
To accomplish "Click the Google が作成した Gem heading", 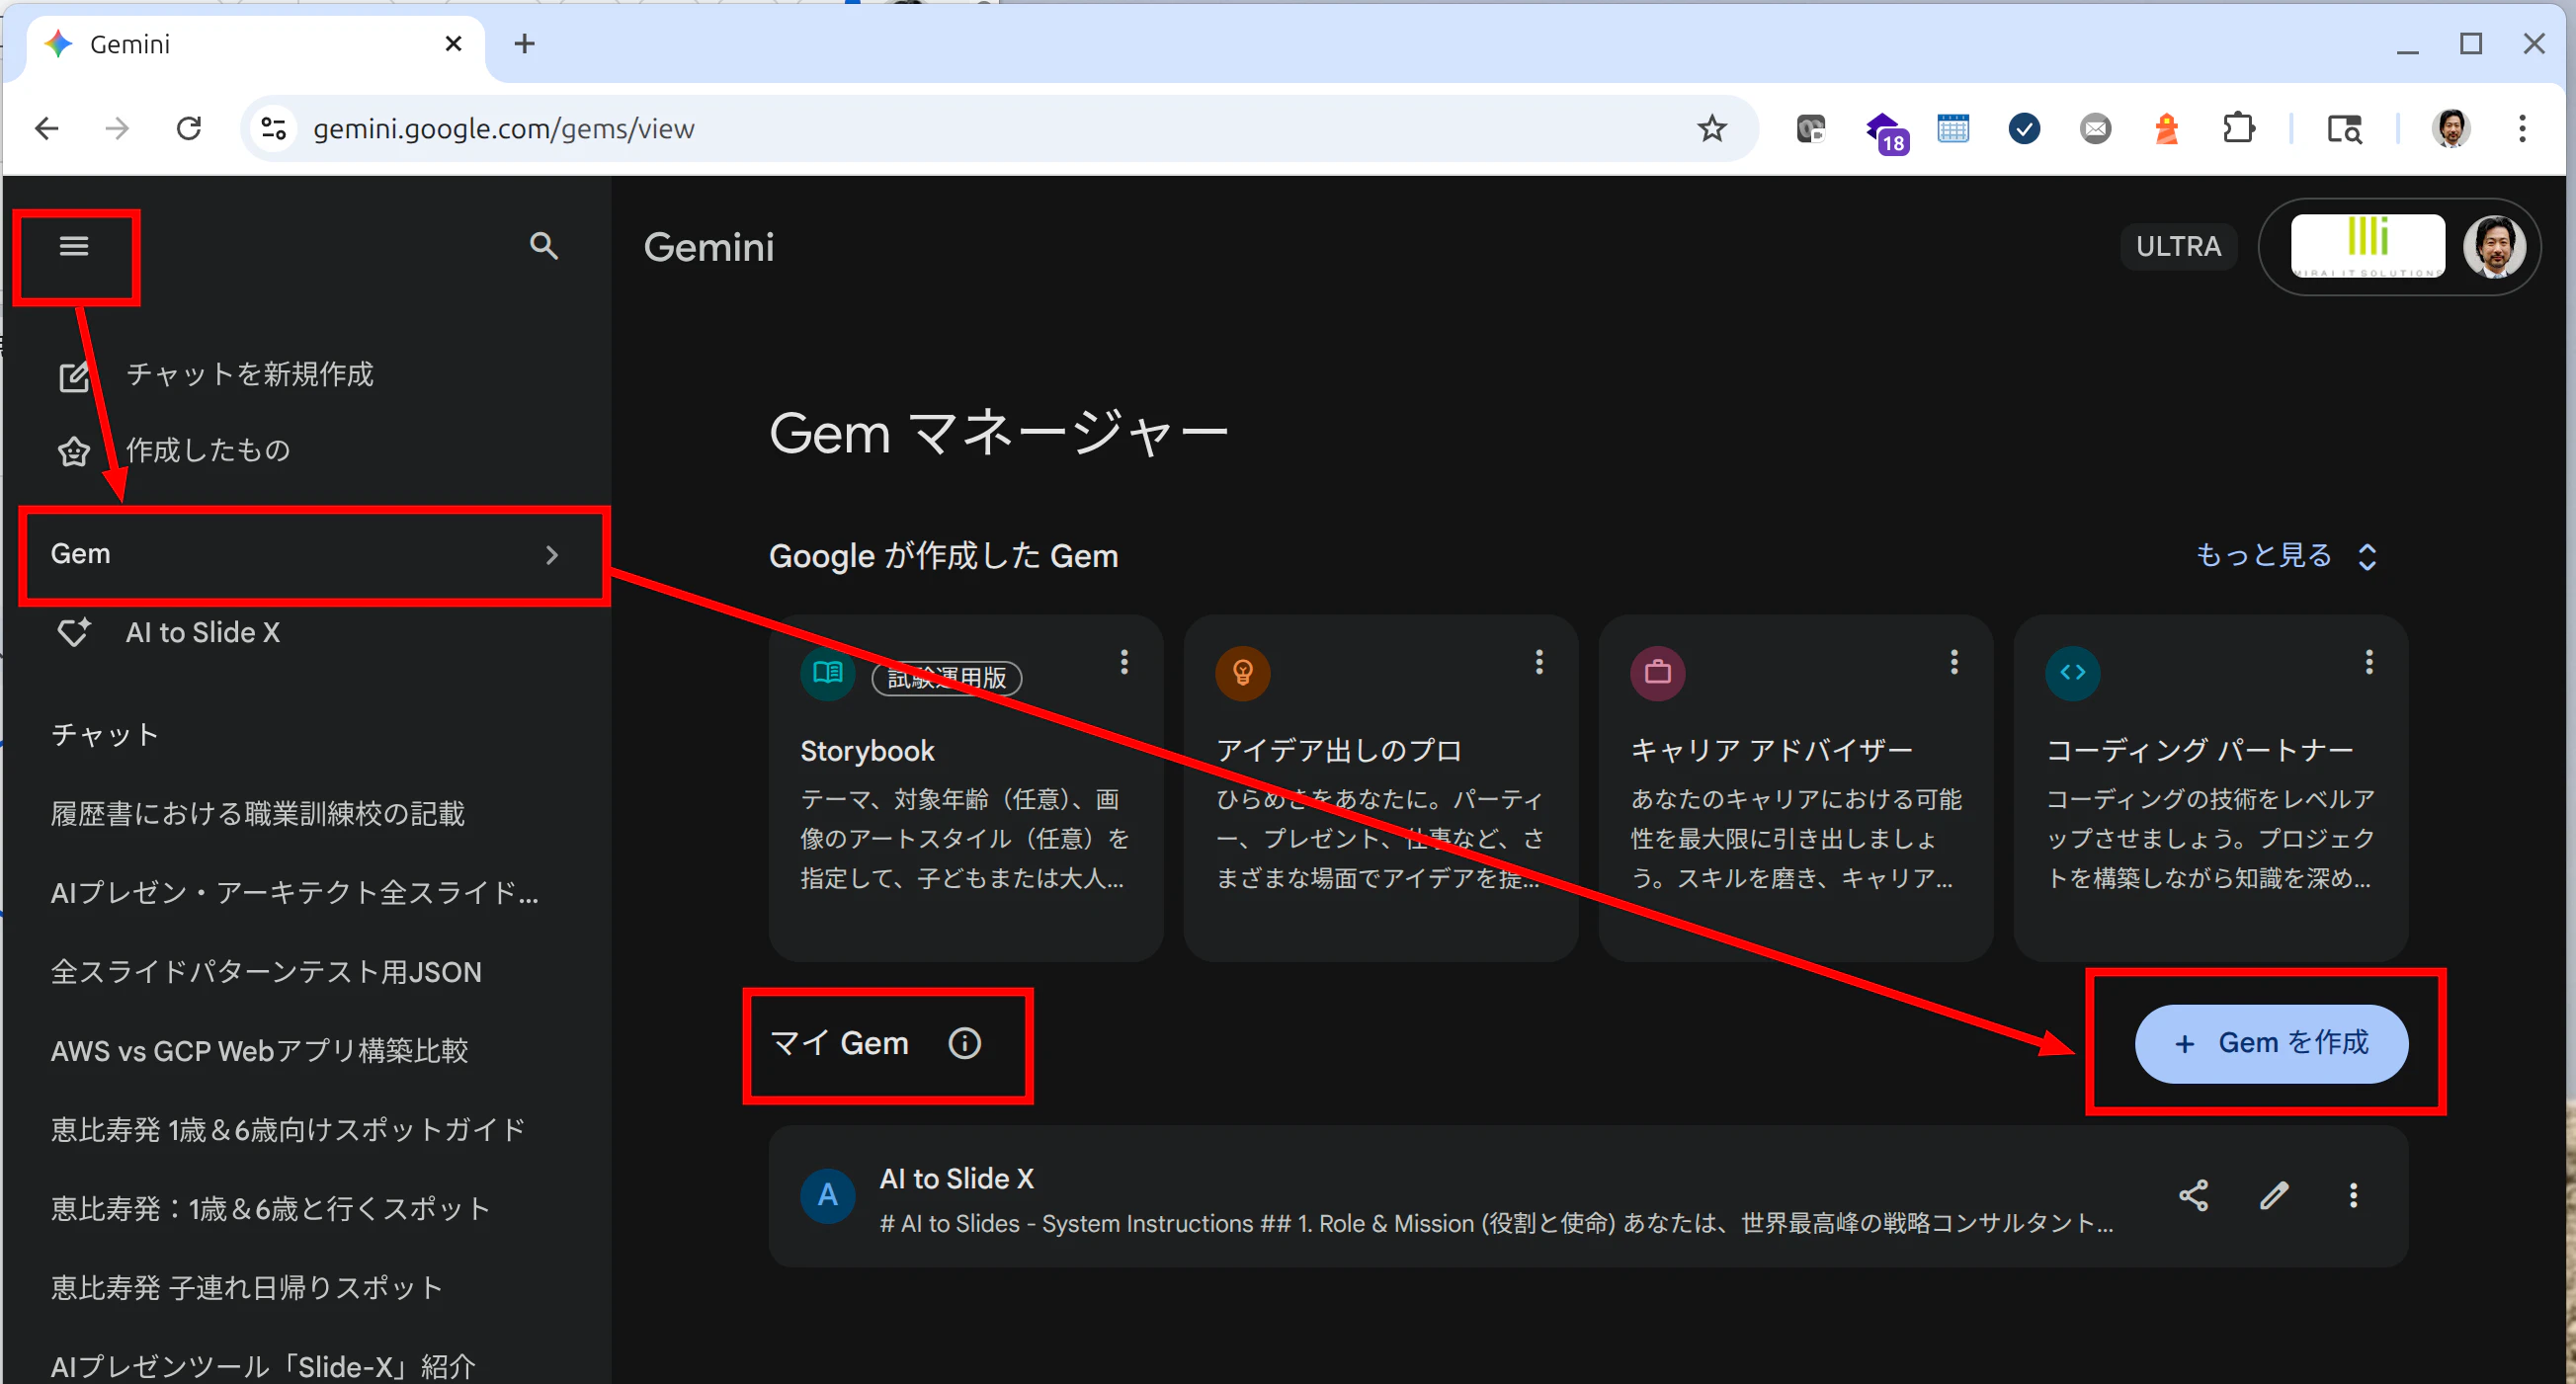I will [943, 555].
